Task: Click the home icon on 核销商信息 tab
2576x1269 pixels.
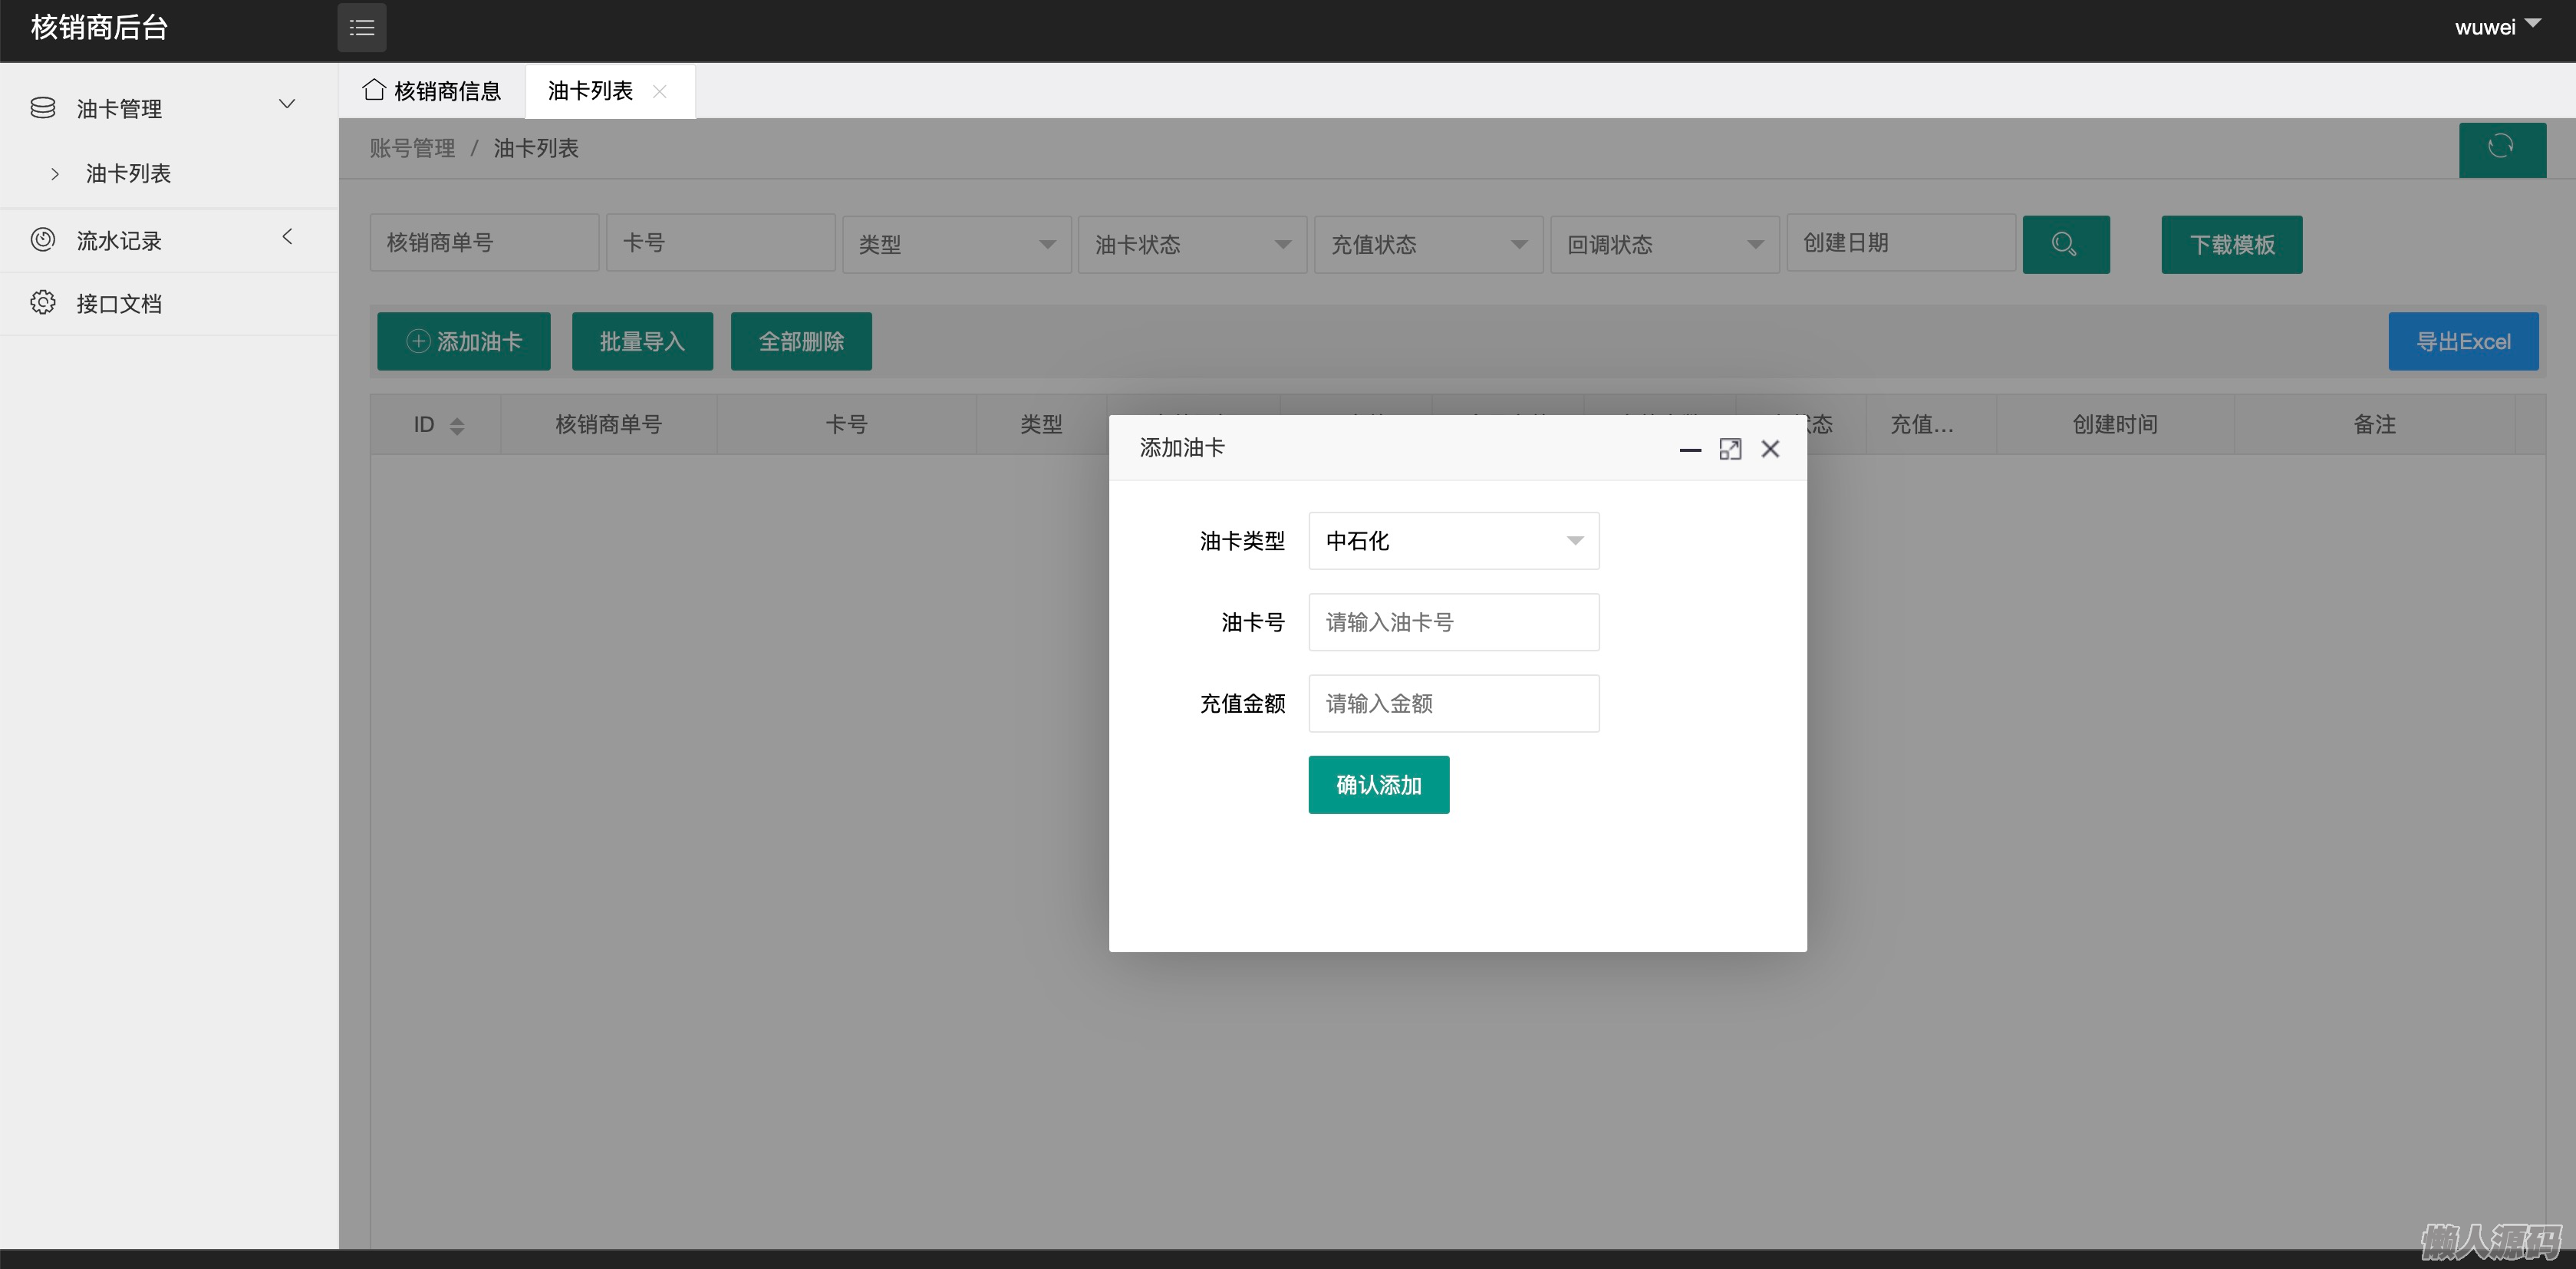Action: tap(374, 90)
